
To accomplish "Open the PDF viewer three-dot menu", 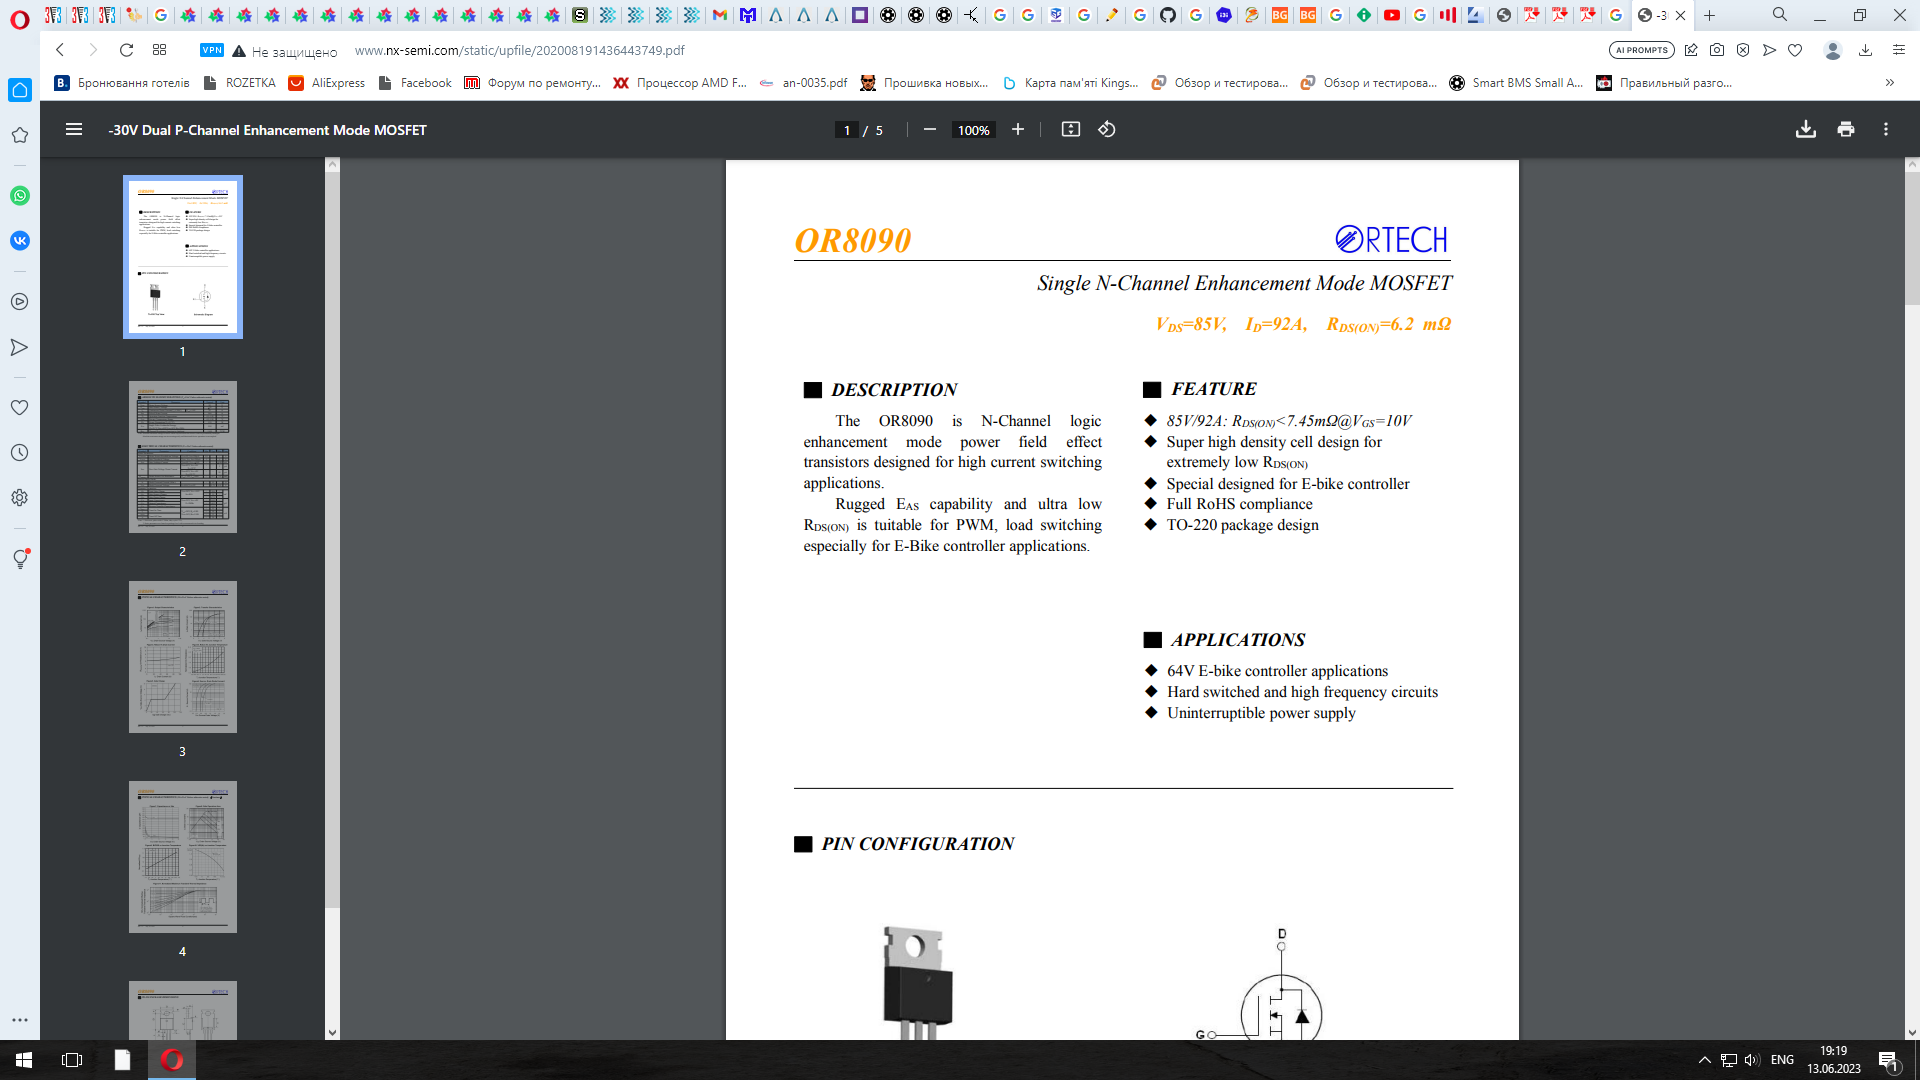I will click(1886, 129).
